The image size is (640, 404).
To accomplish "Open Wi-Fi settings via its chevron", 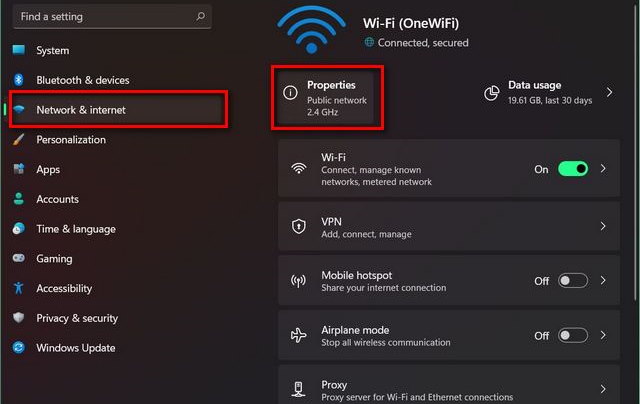I will point(603,169).
